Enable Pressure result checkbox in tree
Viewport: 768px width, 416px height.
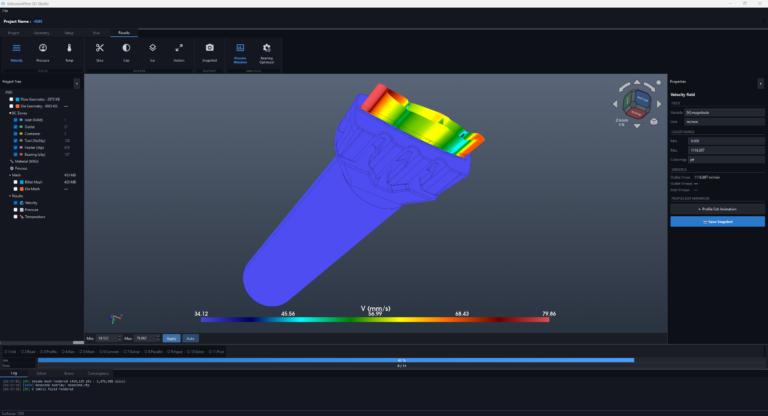point(15,210)
